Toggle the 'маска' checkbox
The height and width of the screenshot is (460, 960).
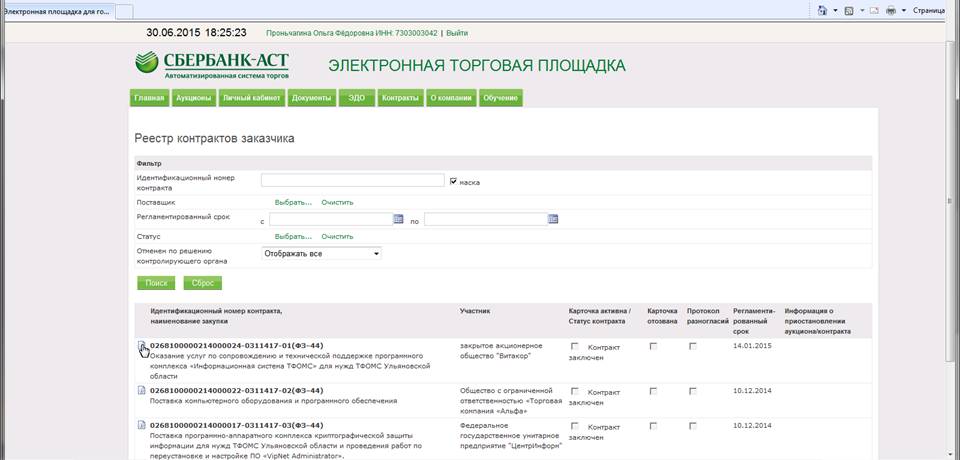[x=454, y=181]
